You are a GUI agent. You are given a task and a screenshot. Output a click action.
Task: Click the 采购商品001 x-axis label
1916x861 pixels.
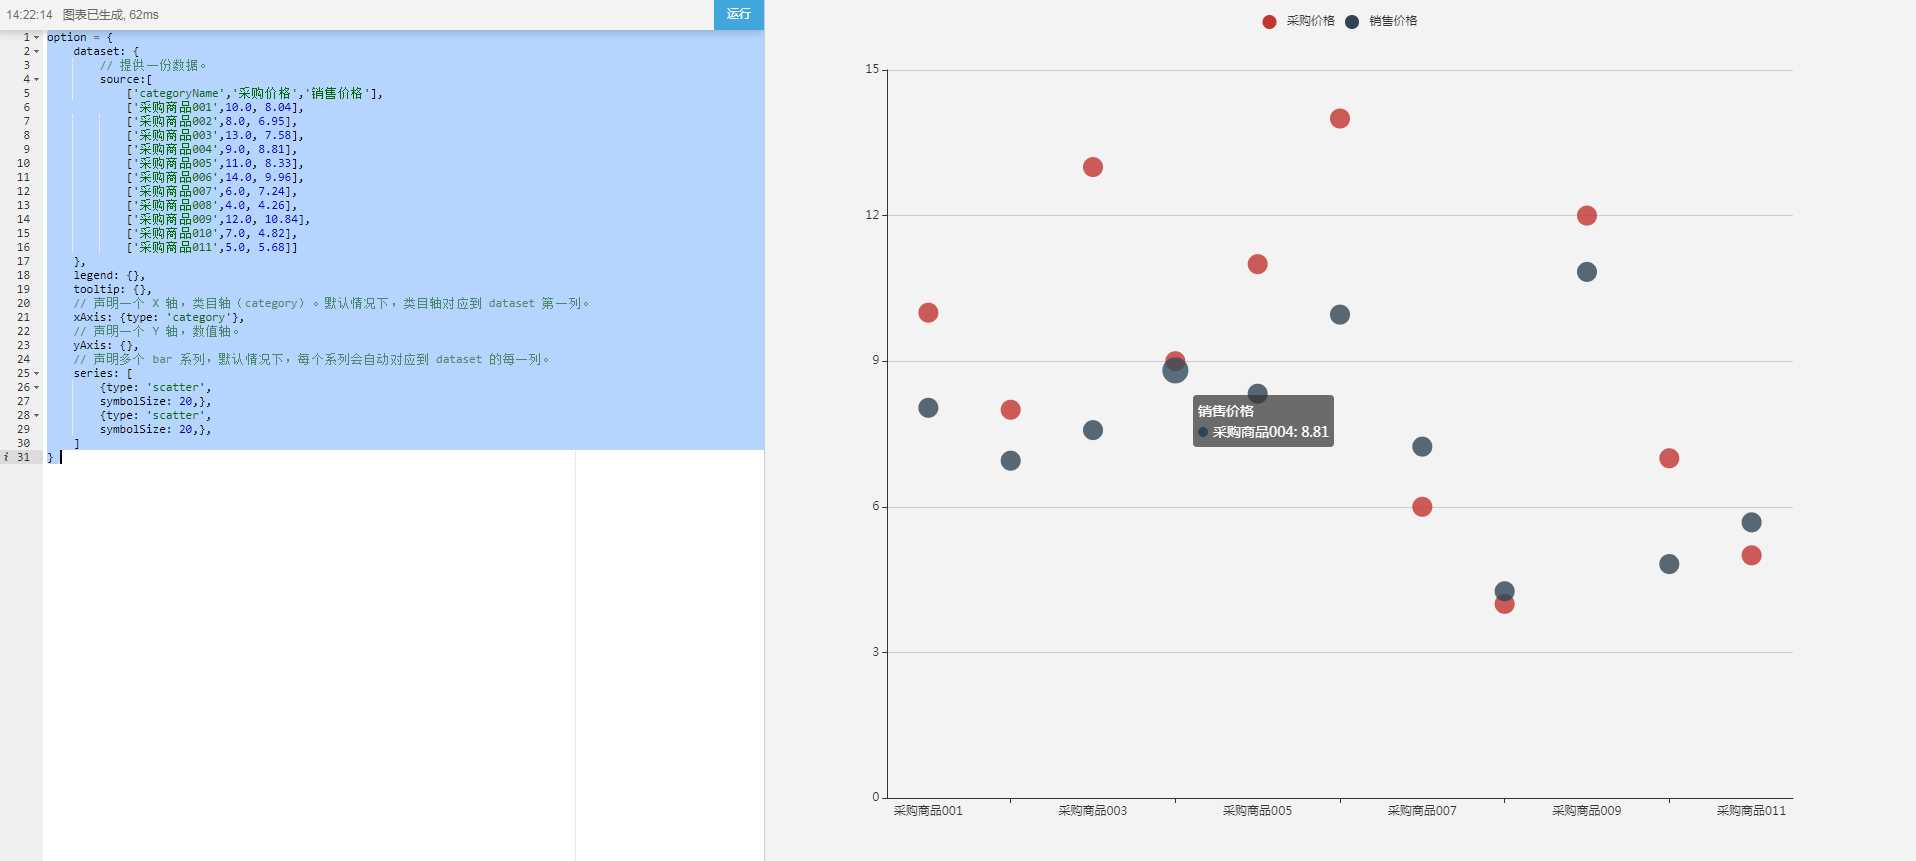click(x=928, y=811)
